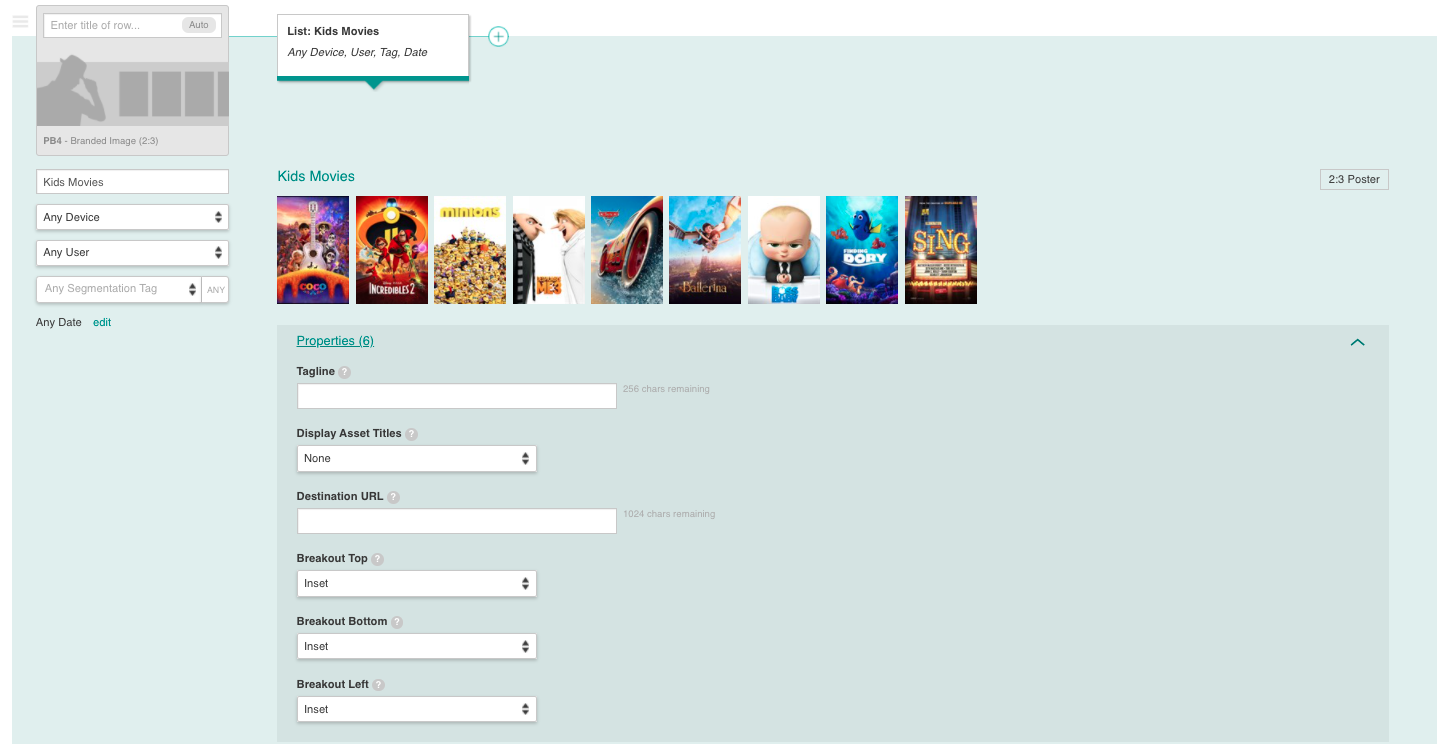Focus the Destination URL input field
This screenshot has width=1442, height=744.
pyautogui.click(x=457, y=521)
